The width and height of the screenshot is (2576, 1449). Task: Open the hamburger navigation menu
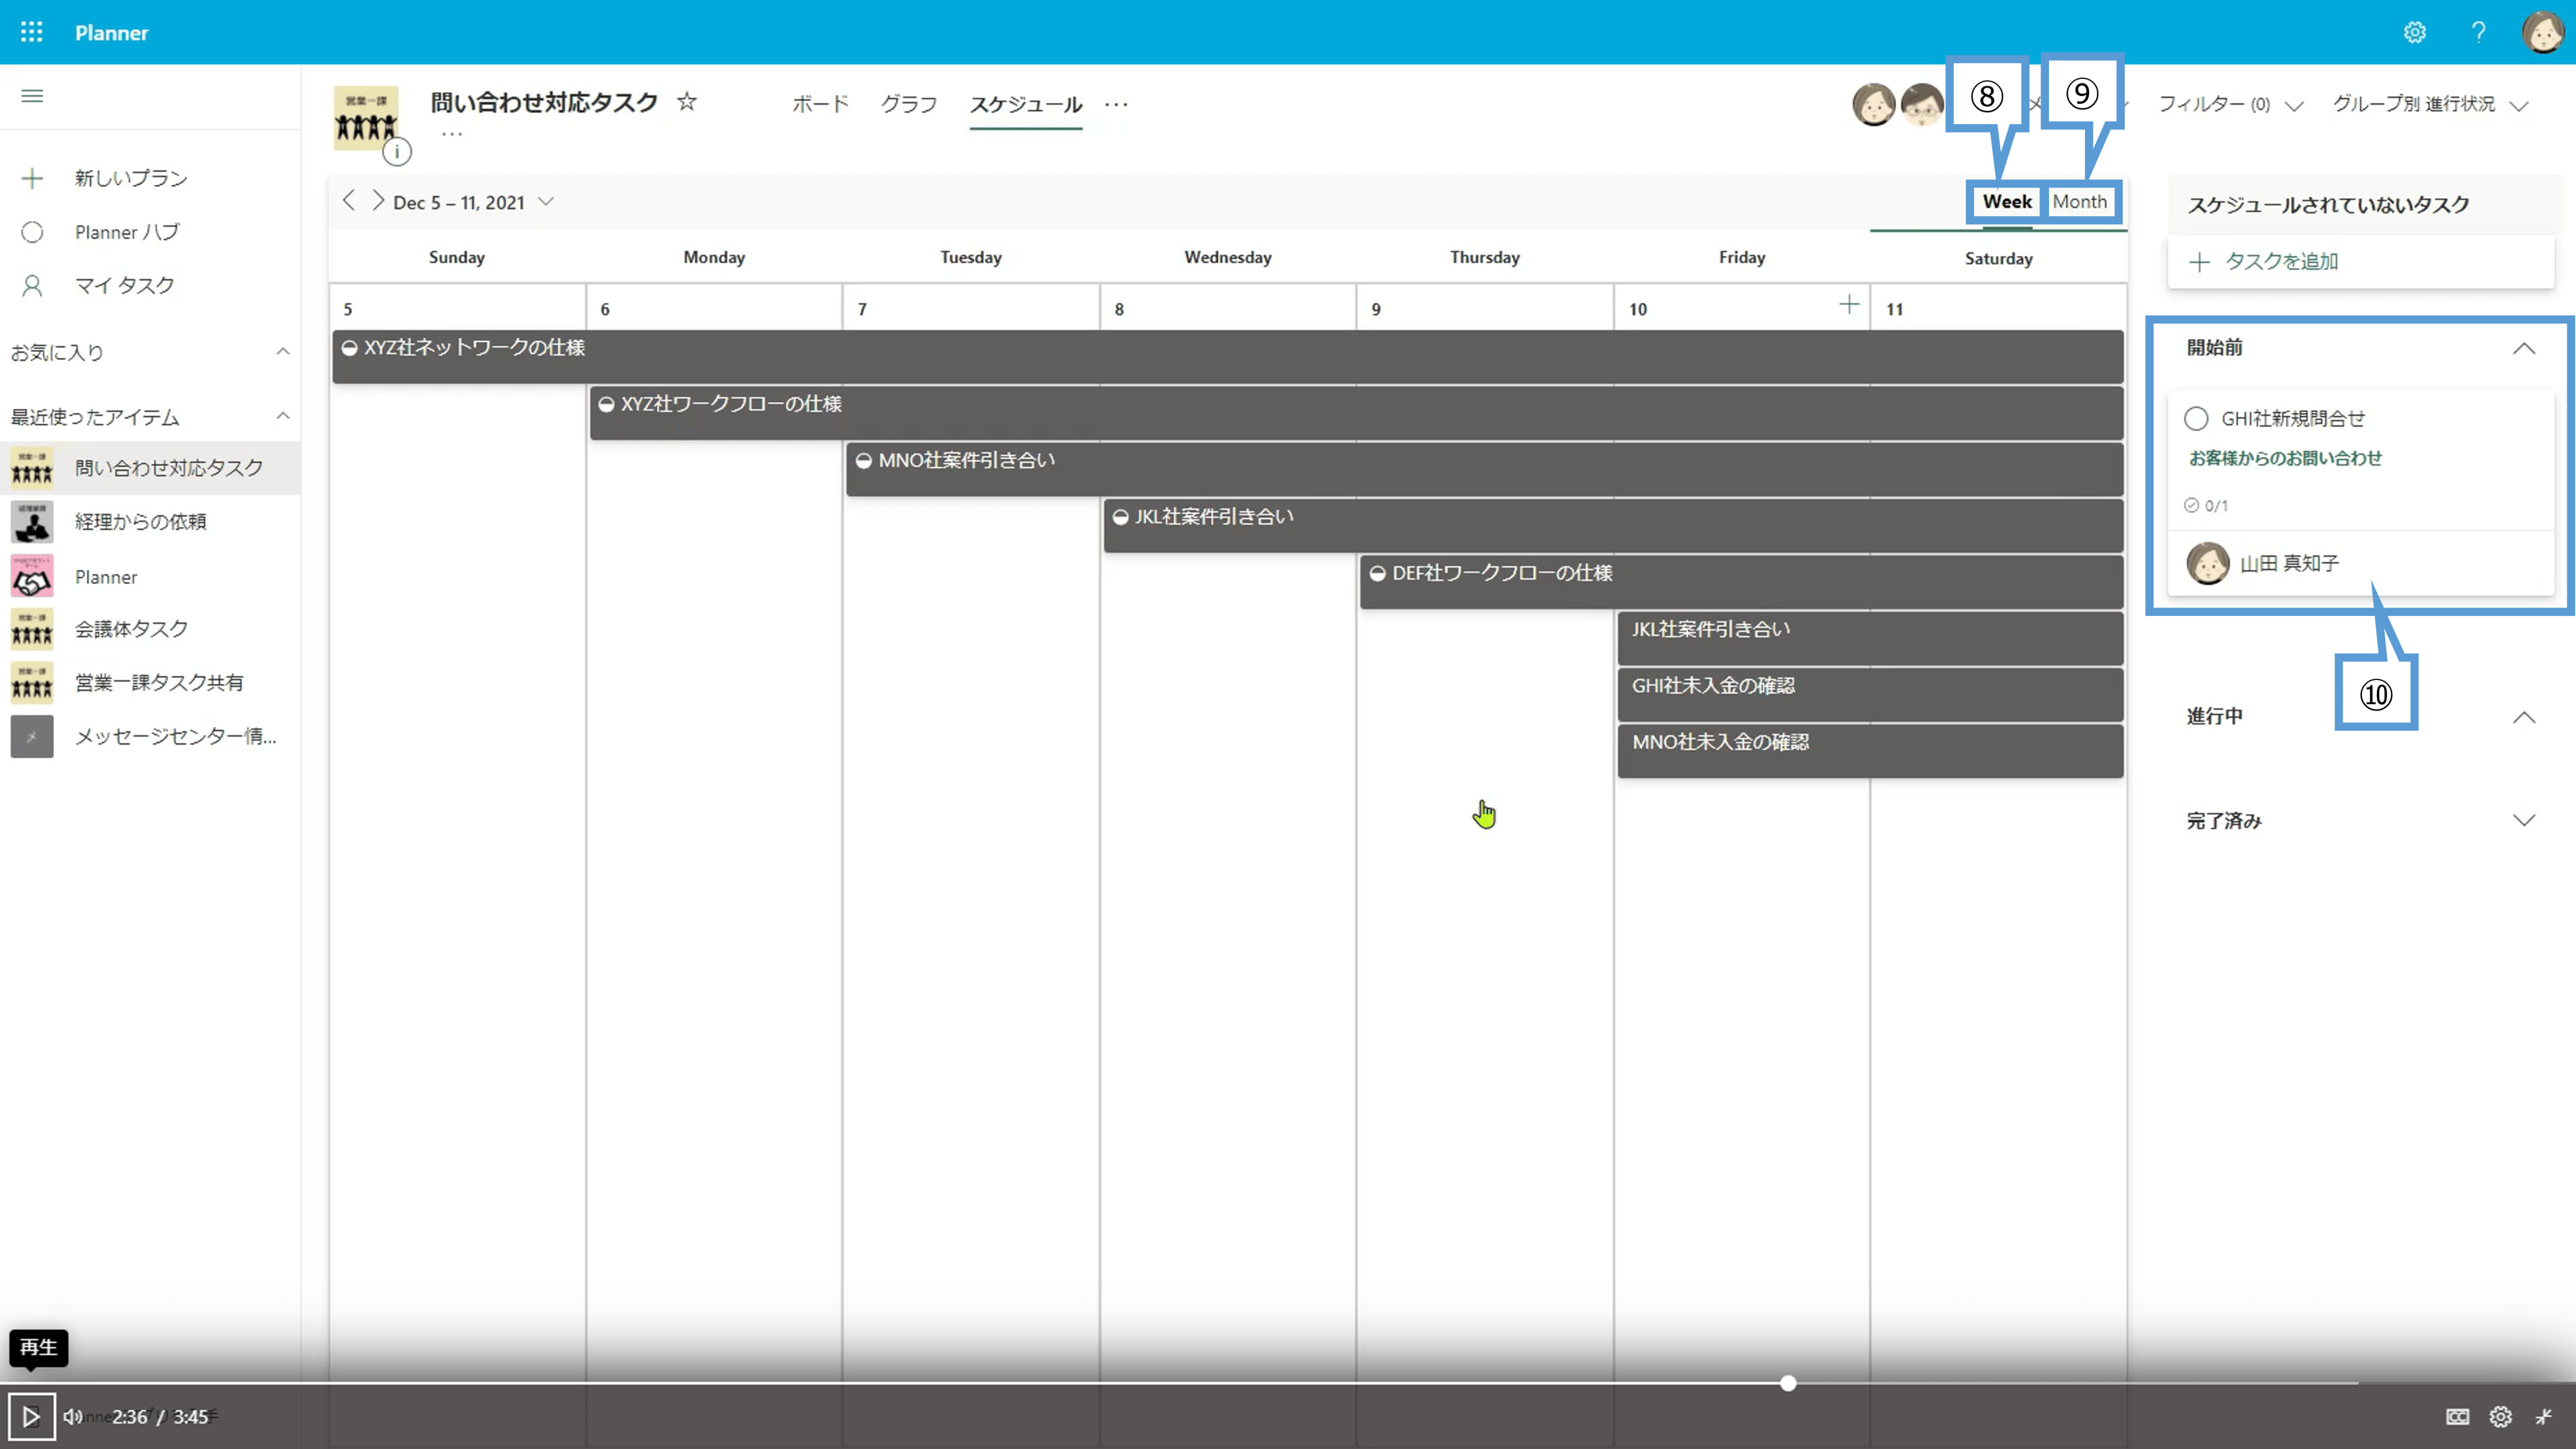coord(31,95)
